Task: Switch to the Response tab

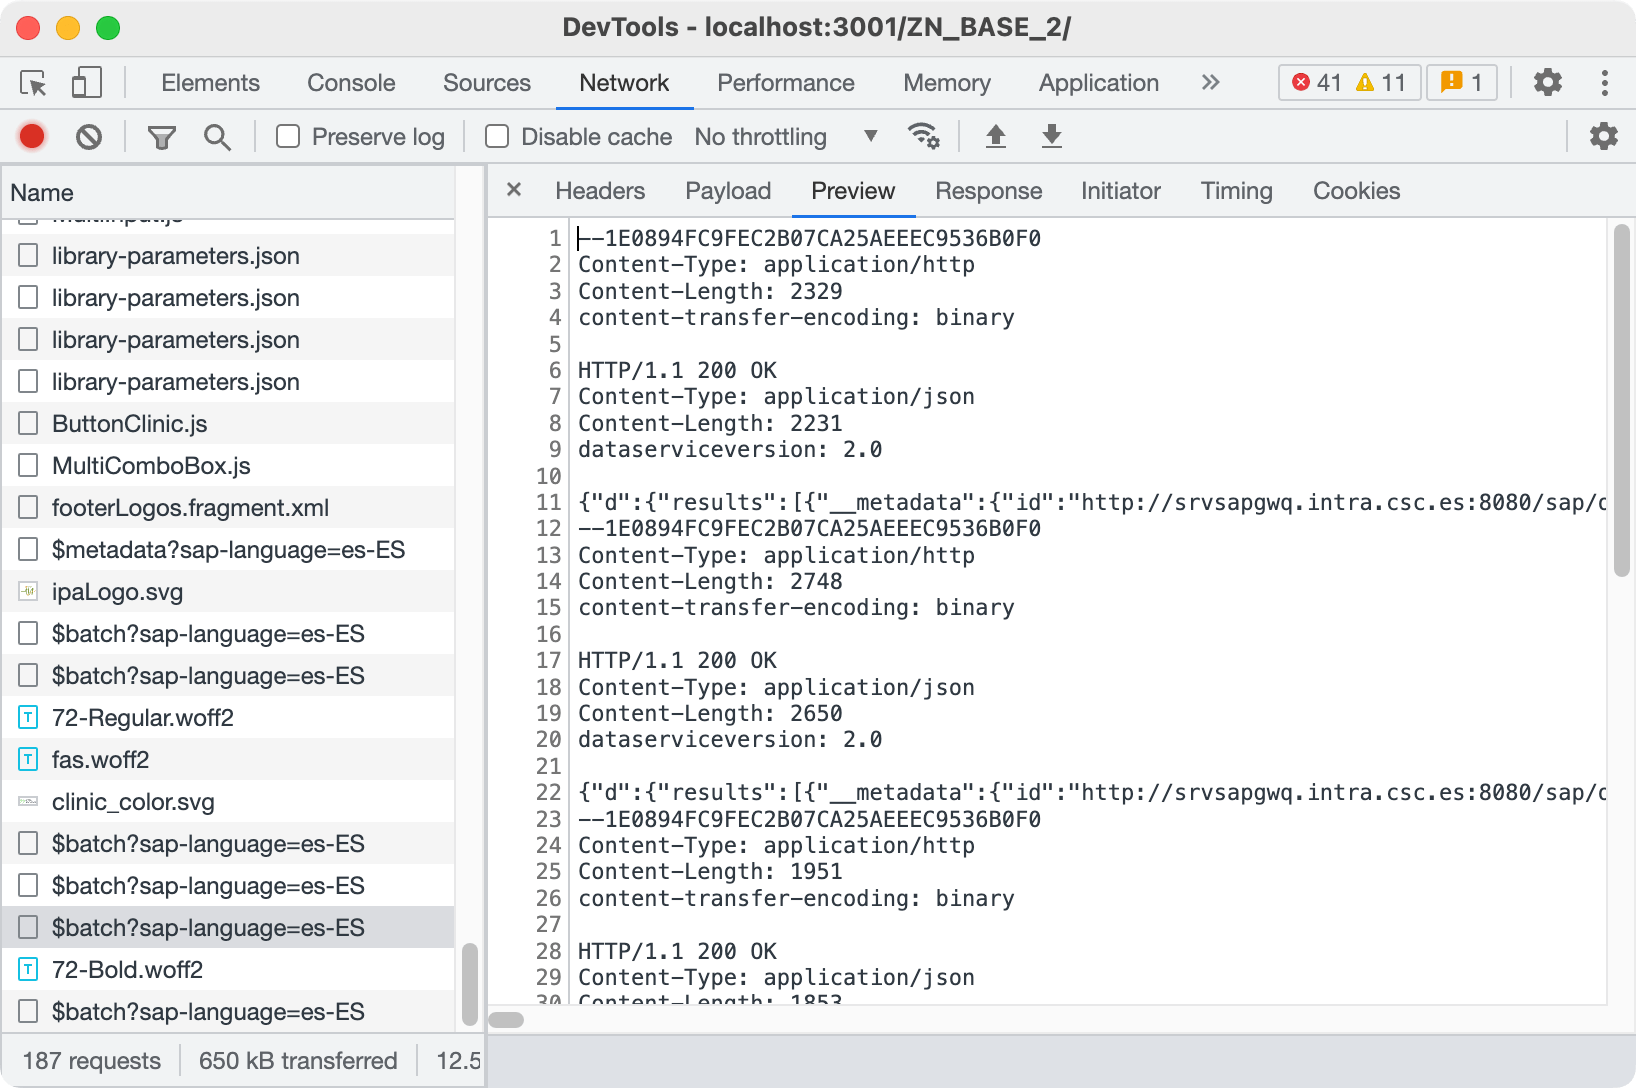Action: (x=988, y=190)
